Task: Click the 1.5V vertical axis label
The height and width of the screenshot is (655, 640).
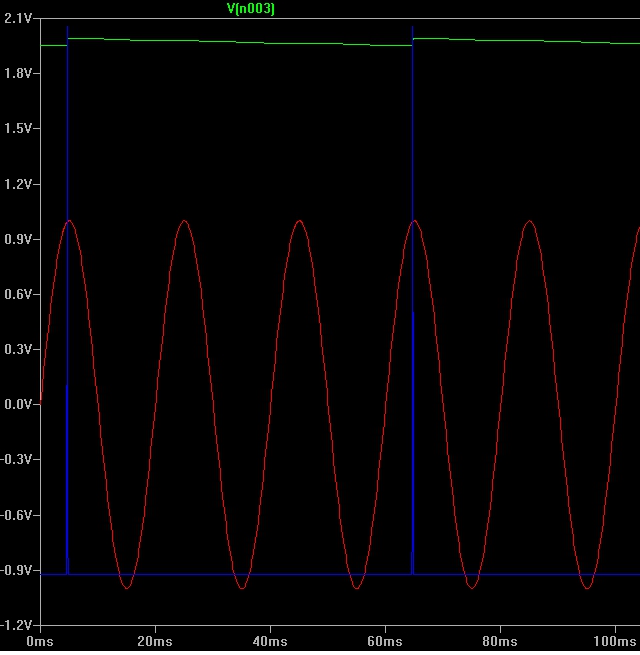Action: (17, 129)
